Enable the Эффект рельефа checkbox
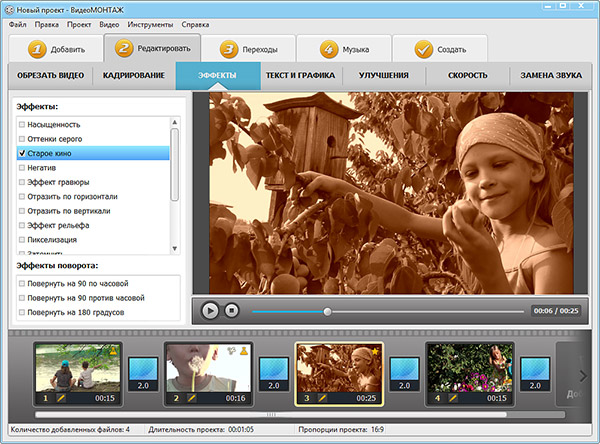 (22, 225)
